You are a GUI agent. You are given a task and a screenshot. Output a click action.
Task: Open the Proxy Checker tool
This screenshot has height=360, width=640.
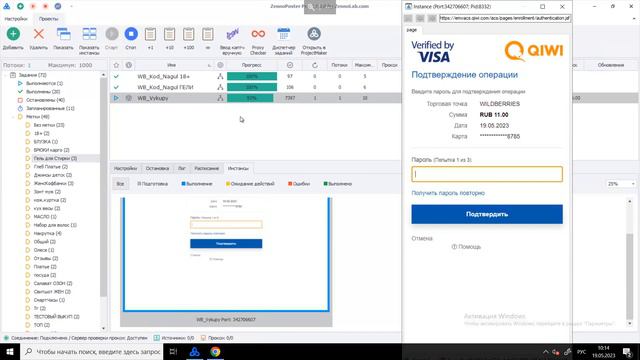tap(258, 34)
